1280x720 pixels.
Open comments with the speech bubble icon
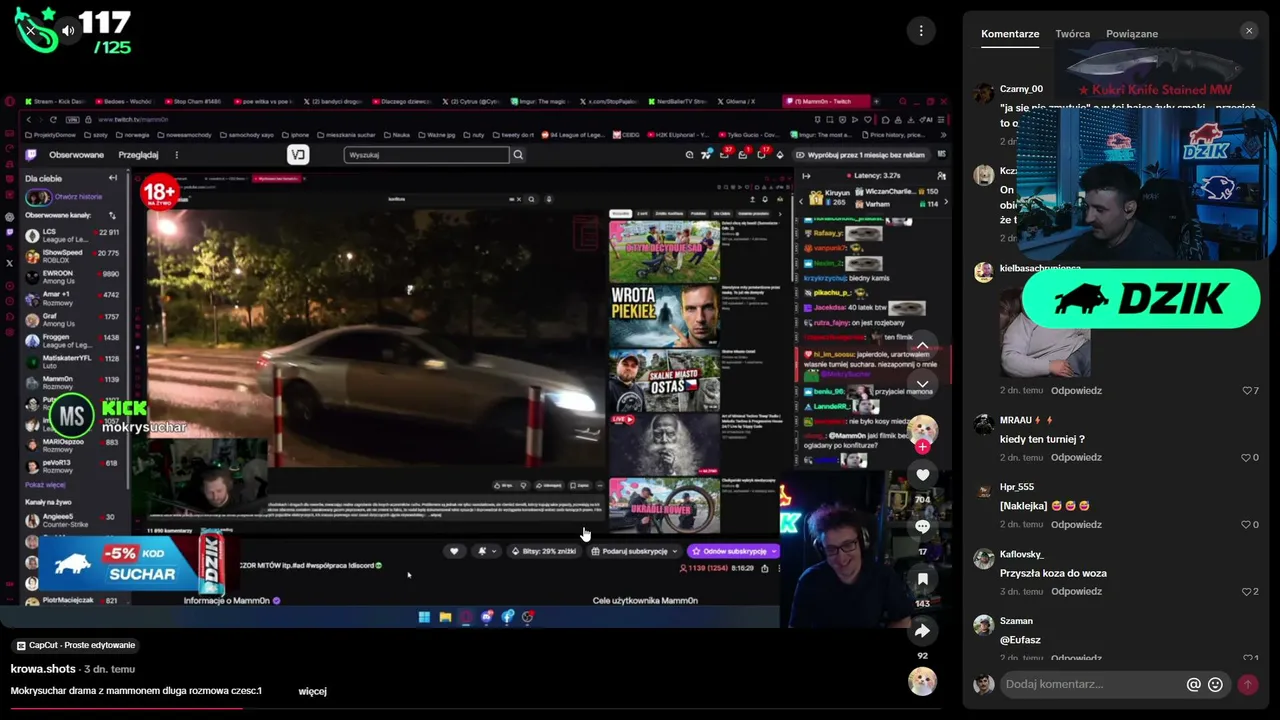tap(922, 526)
